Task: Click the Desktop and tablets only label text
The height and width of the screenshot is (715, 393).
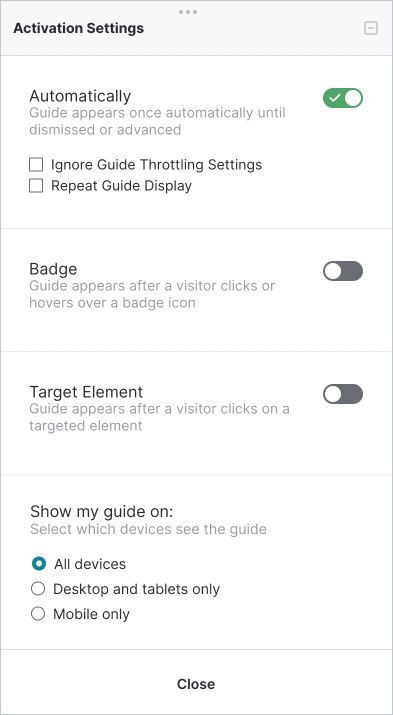Action: coord(137,589)
